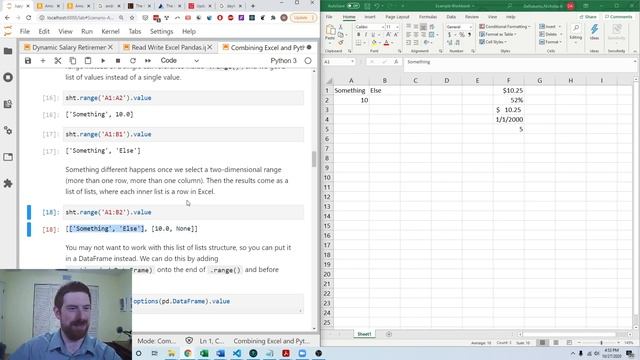Reload the browser page
Viewport: 640px width, 360px height.
(x=28, y=18)
